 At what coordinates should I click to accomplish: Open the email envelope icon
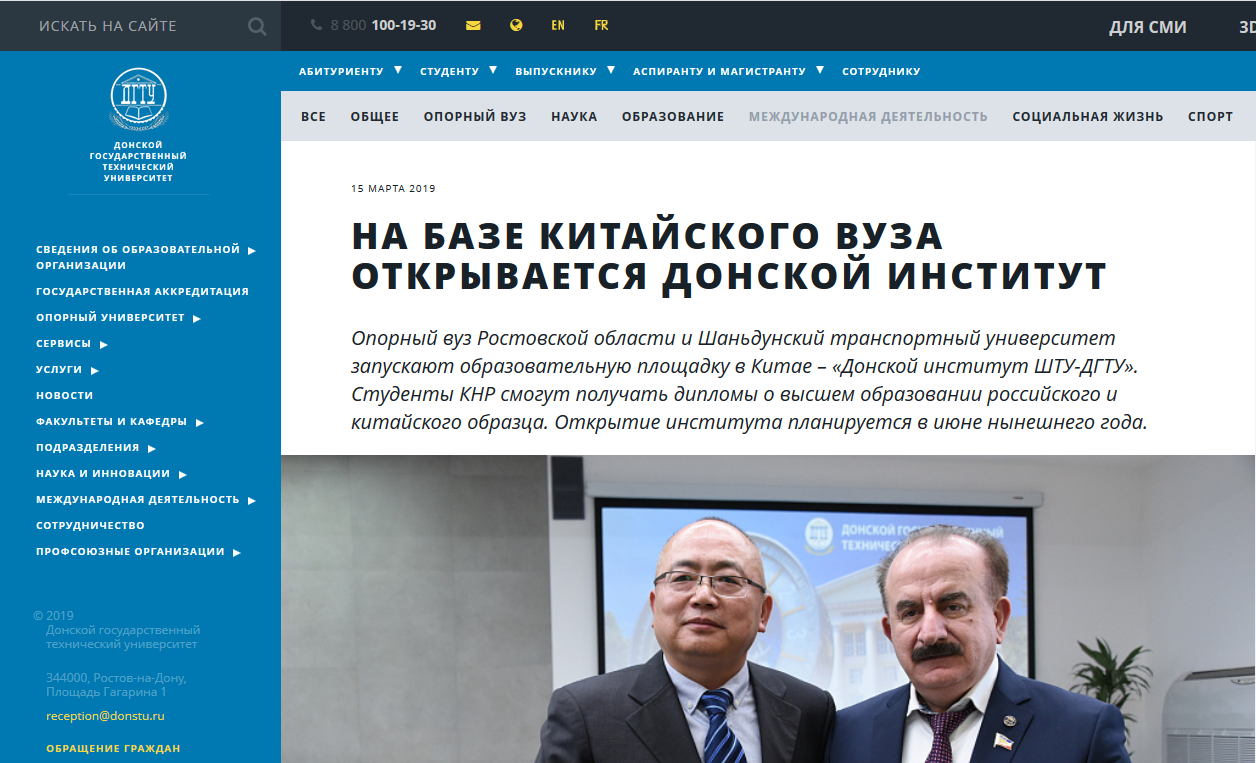coord(473,26)
